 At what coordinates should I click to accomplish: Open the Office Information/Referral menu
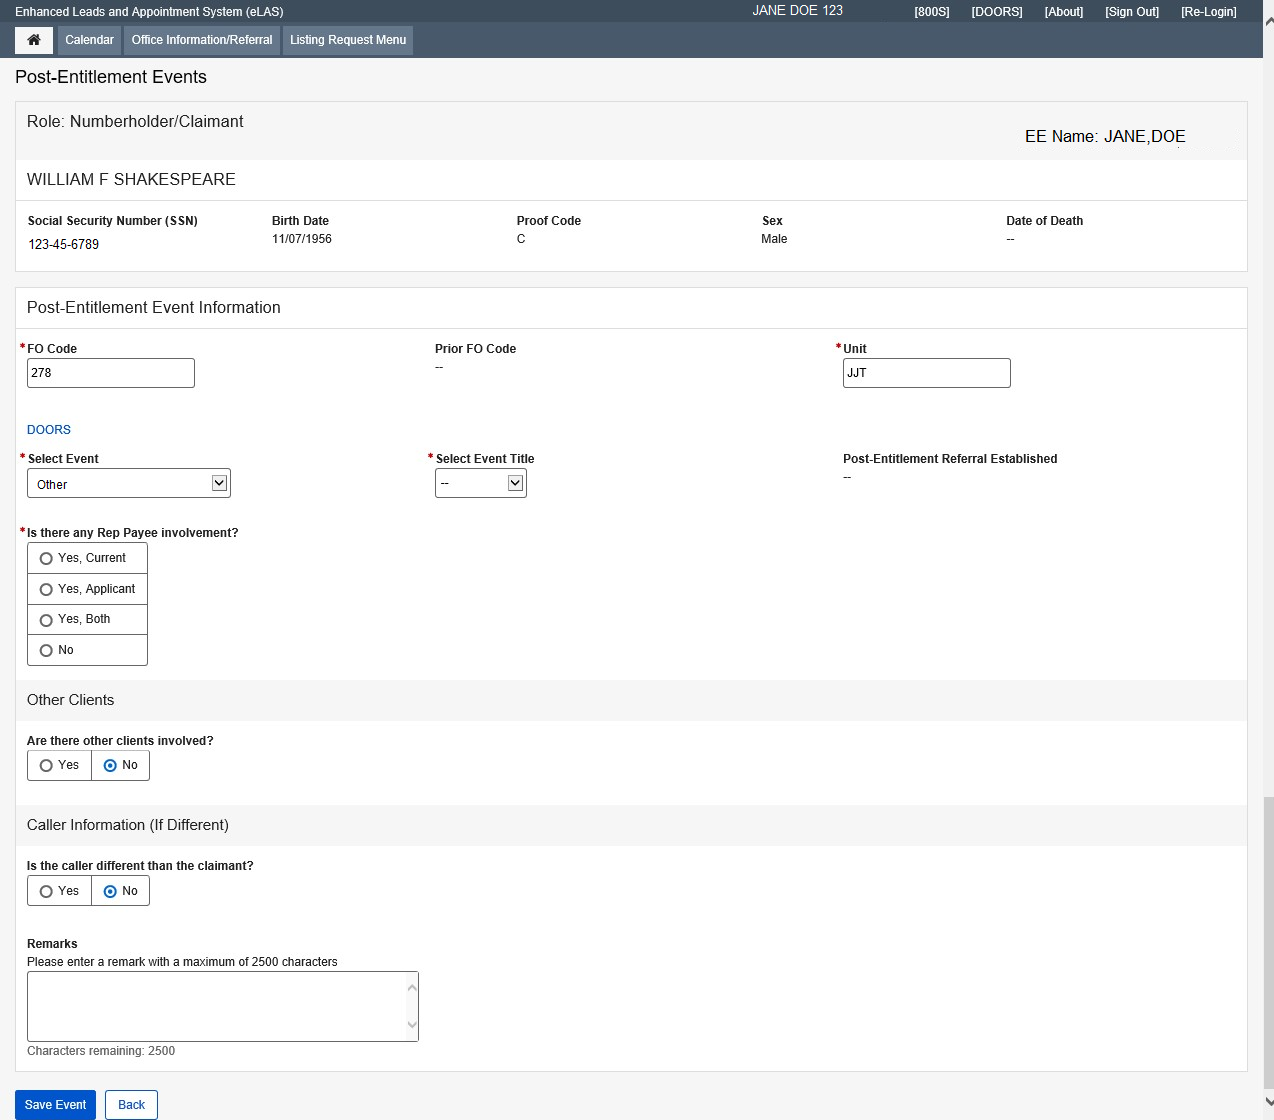[202, 40]
